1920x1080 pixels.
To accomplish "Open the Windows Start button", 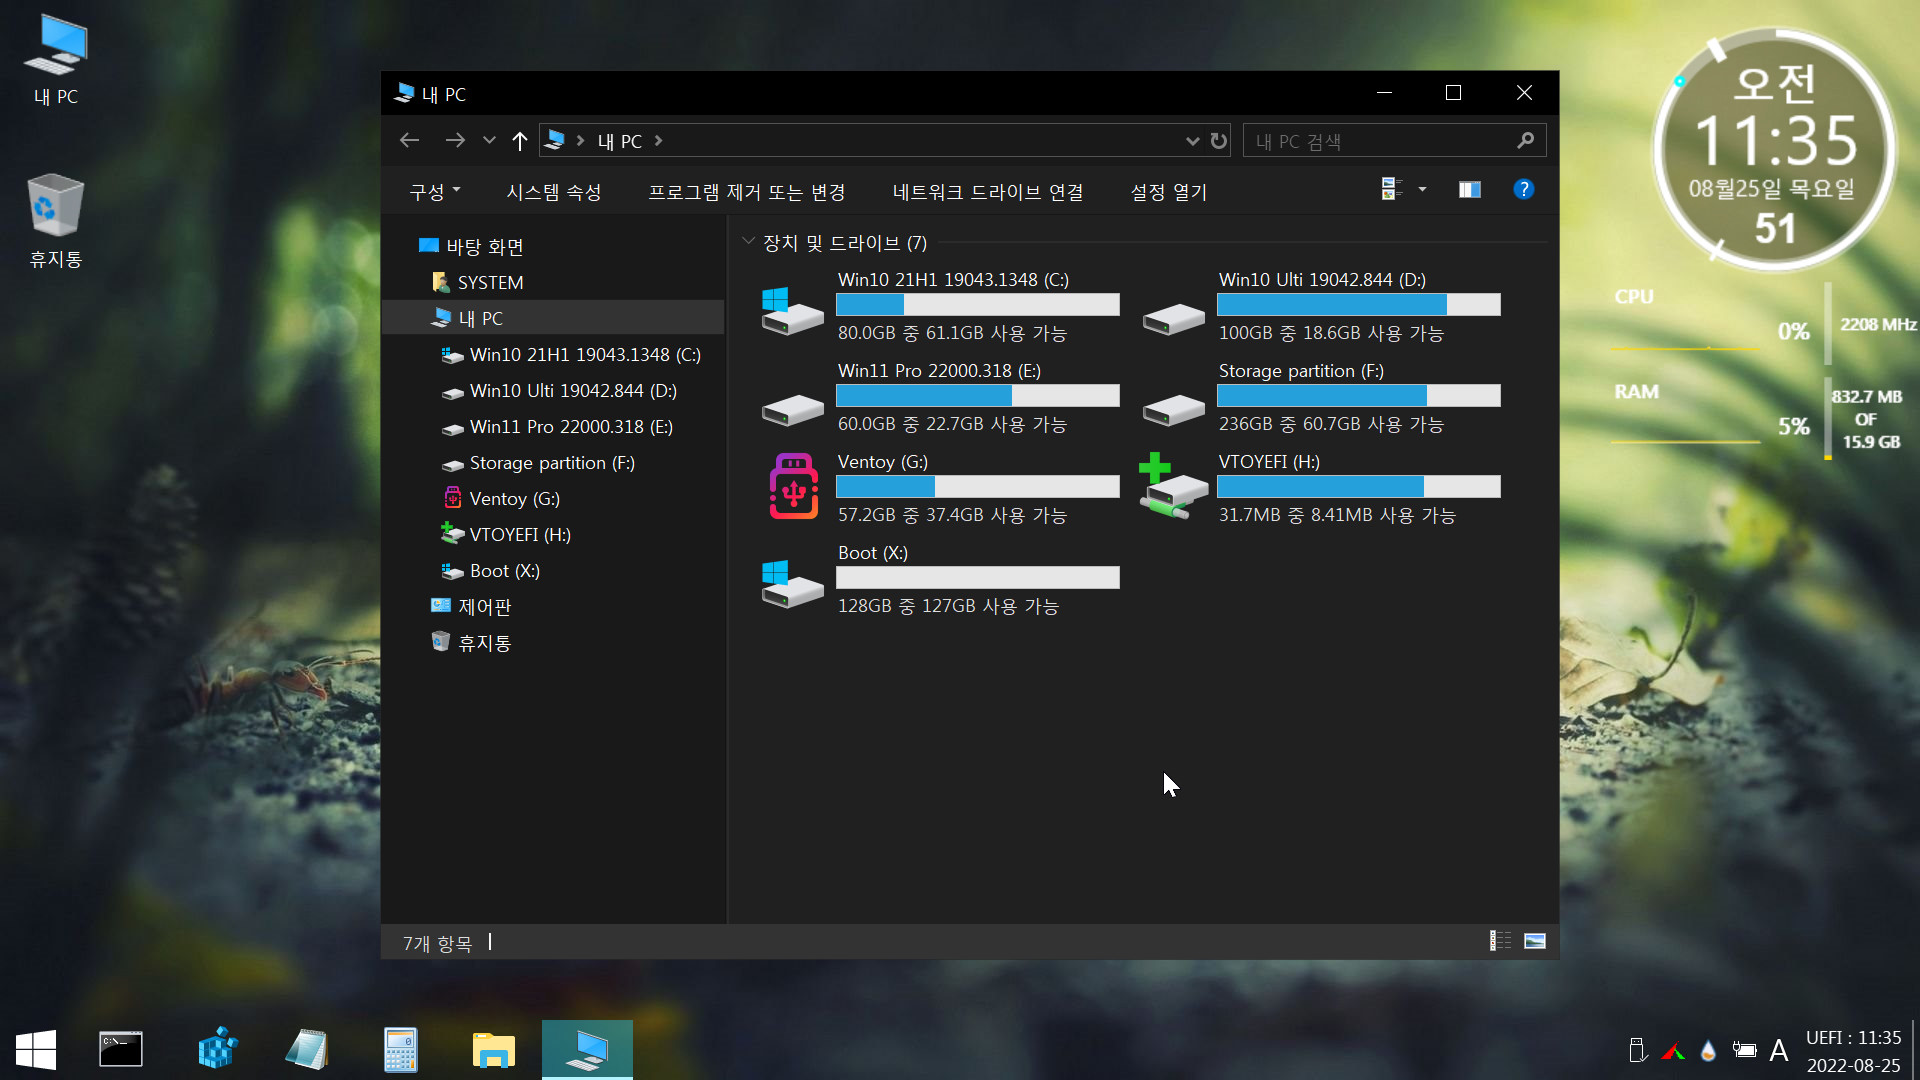I will click(36, 1050).
